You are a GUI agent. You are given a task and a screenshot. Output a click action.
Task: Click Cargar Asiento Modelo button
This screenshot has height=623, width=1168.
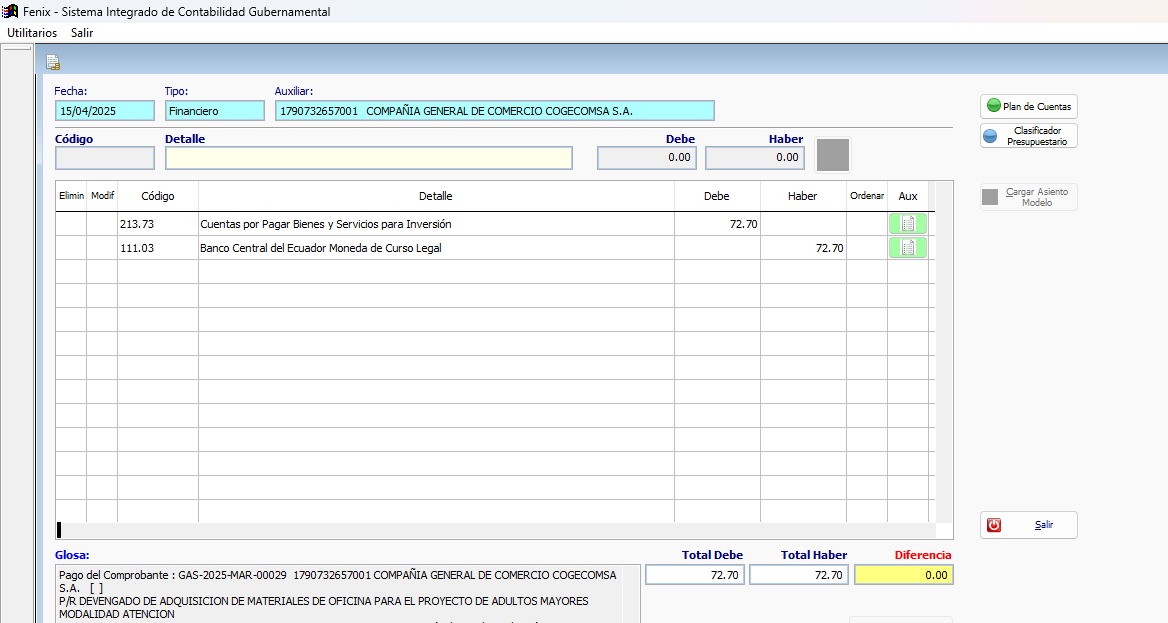coord(1028,197)
